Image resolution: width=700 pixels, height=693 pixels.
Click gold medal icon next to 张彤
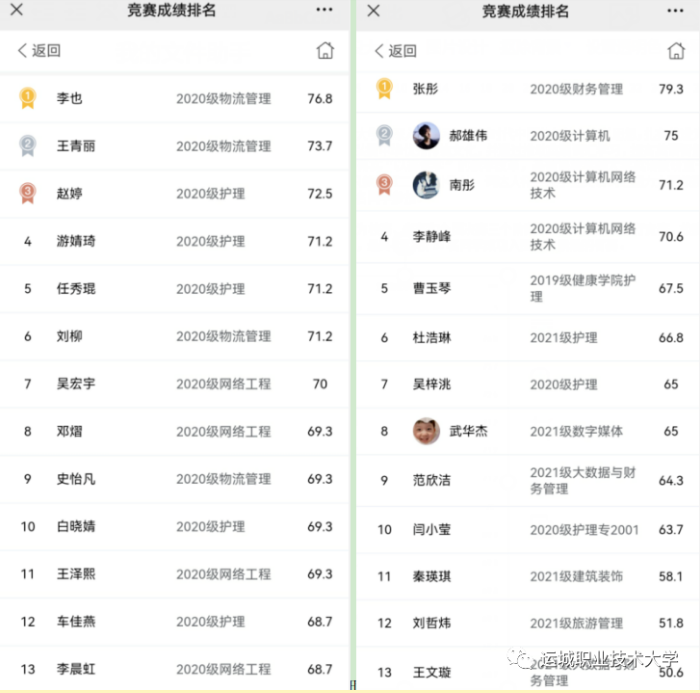click(x=384, y=88)
